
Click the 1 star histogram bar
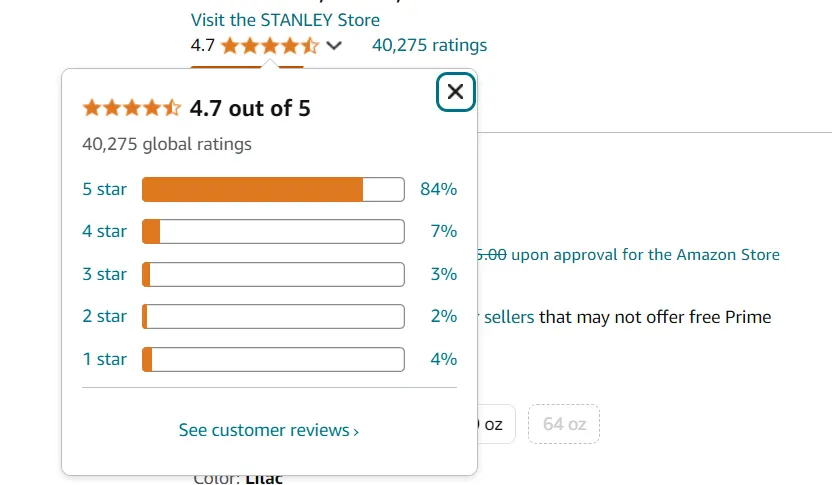coord(273,359)
